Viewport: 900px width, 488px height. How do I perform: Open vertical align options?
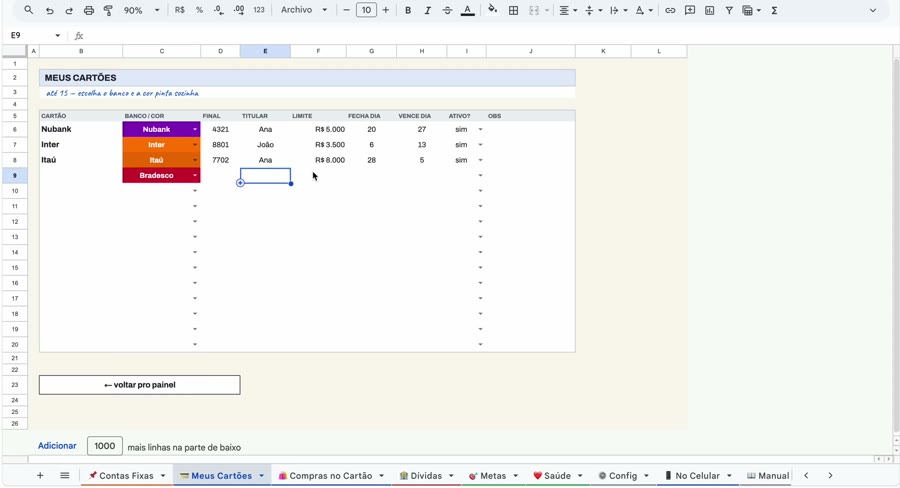[593, 10]
